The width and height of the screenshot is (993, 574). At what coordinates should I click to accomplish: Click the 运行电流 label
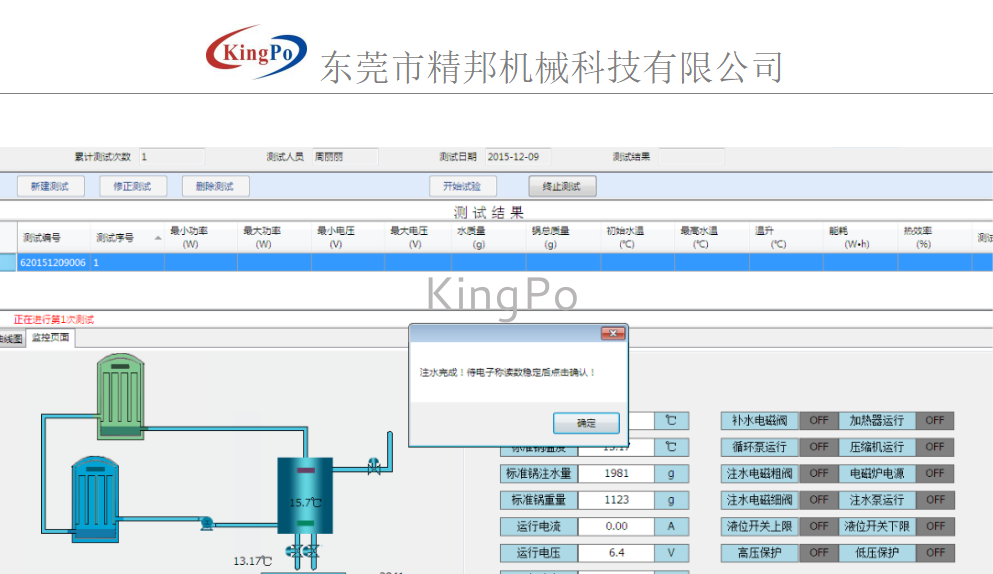(x=538, y=526)
